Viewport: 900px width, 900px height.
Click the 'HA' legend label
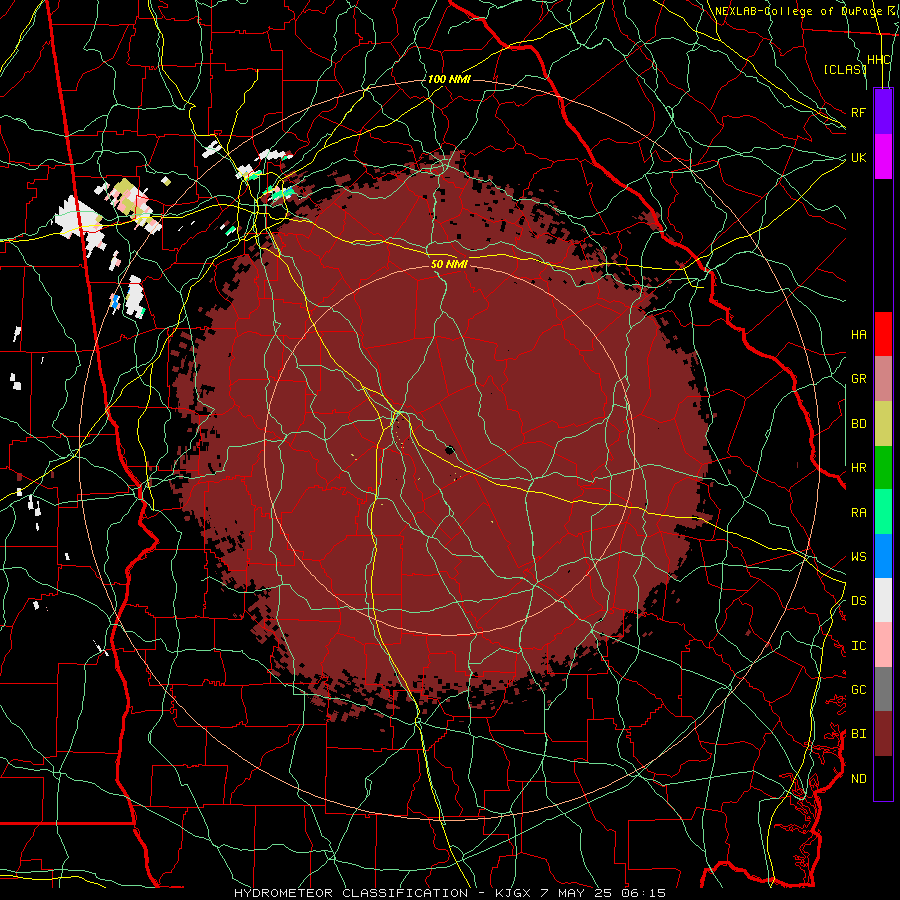coord(858,334)
